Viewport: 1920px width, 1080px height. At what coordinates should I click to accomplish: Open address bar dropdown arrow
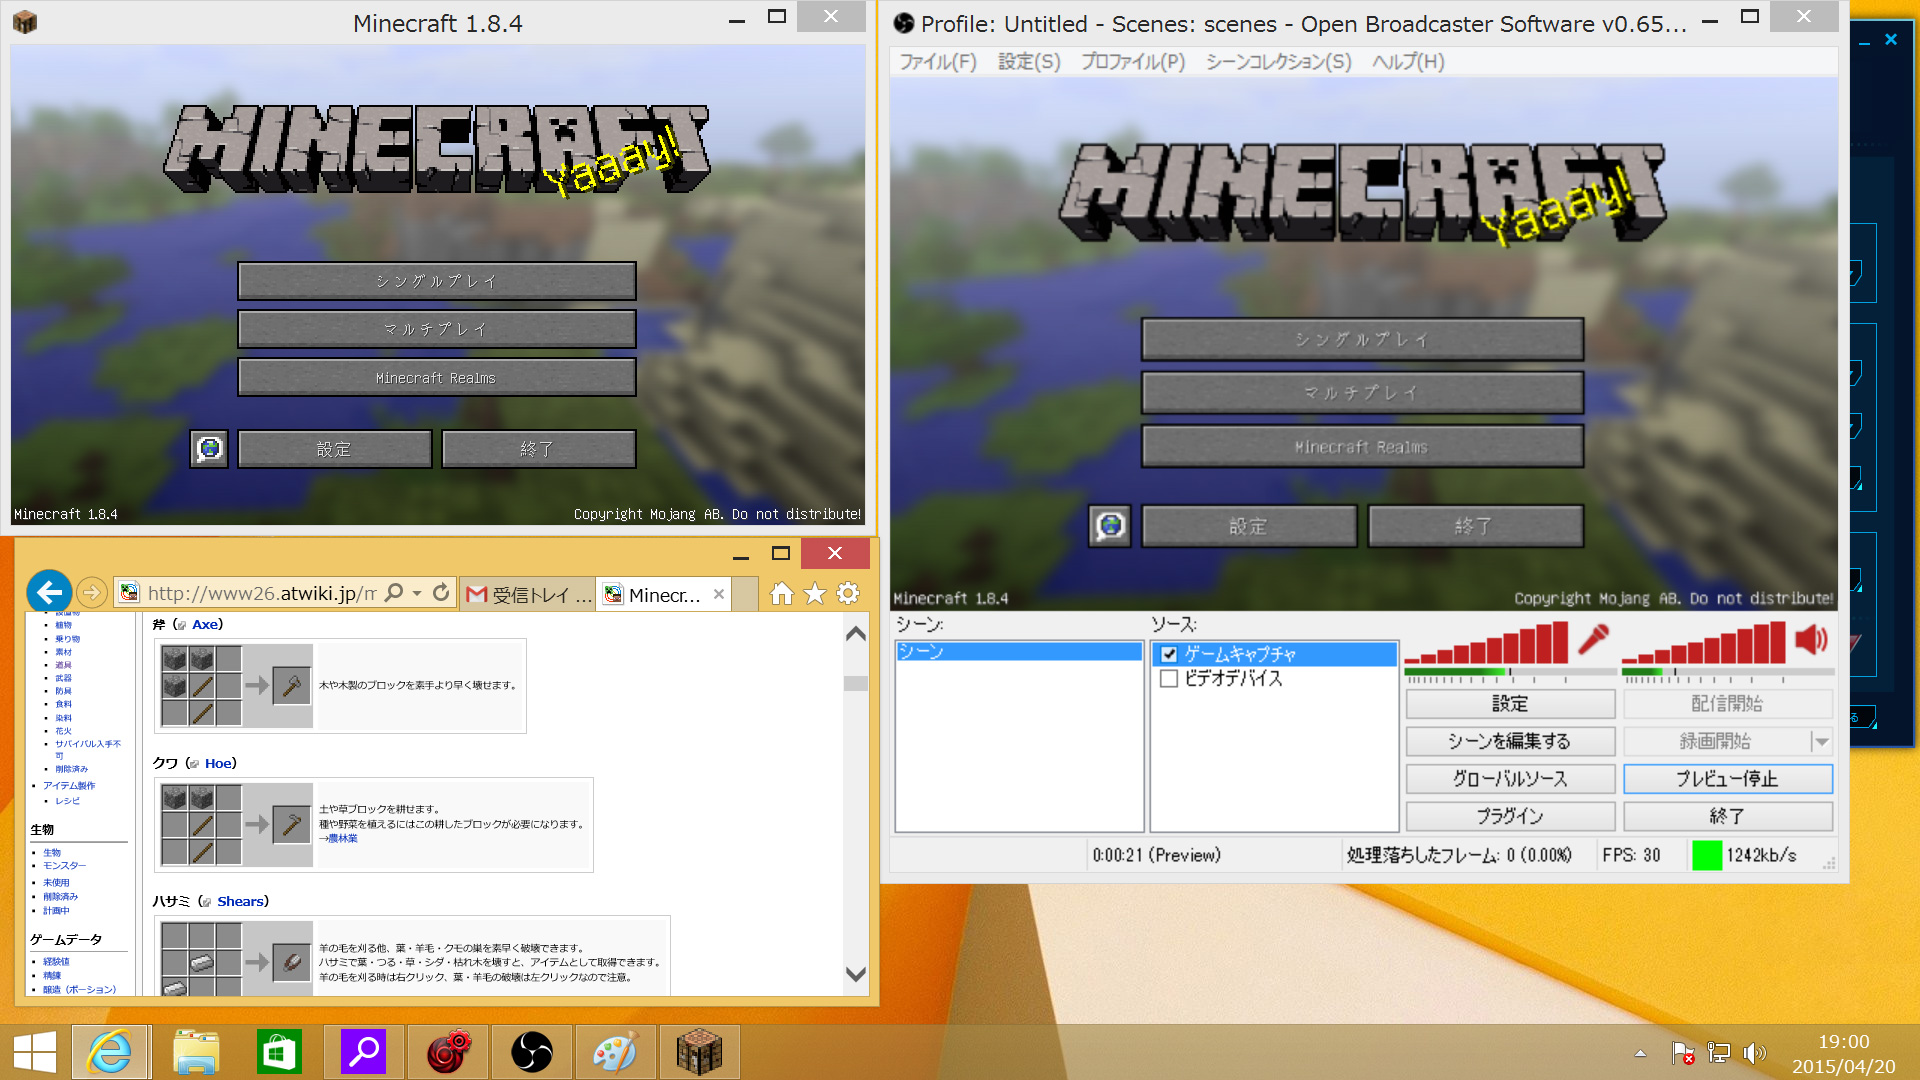point(417,593)
